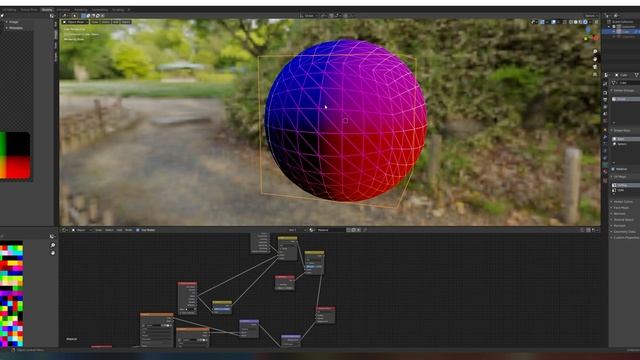Expand the Metadata panel
This screenshot has height=360, width=640.
[16, 28]
